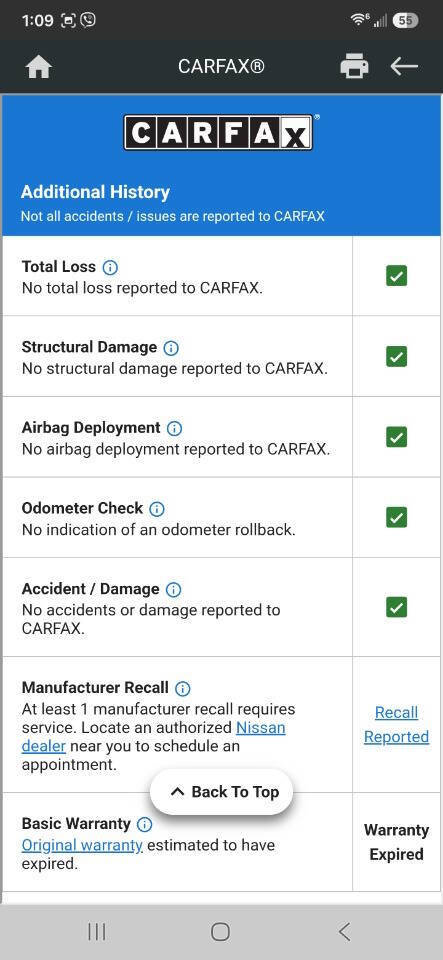Open the Recall Reported link
The image size is (443, 960).
tap(396, 725)
